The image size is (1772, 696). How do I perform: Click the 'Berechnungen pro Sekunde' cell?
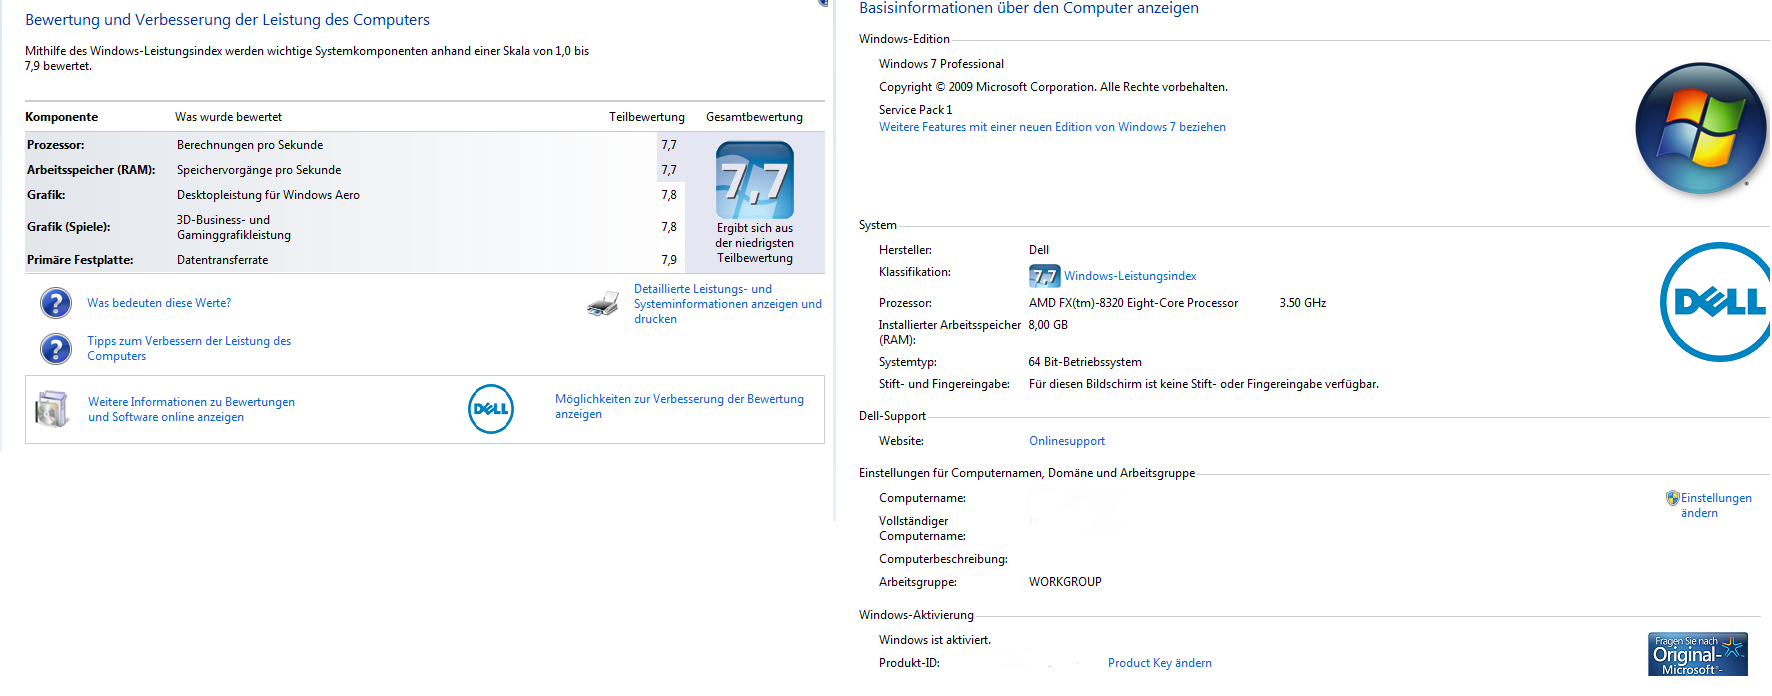(250, 145)
